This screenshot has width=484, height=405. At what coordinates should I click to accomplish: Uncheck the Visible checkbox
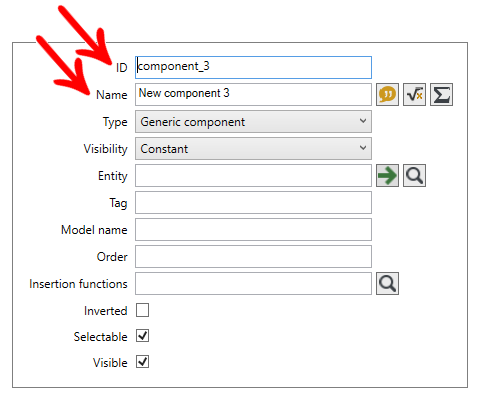click(142, 362)
